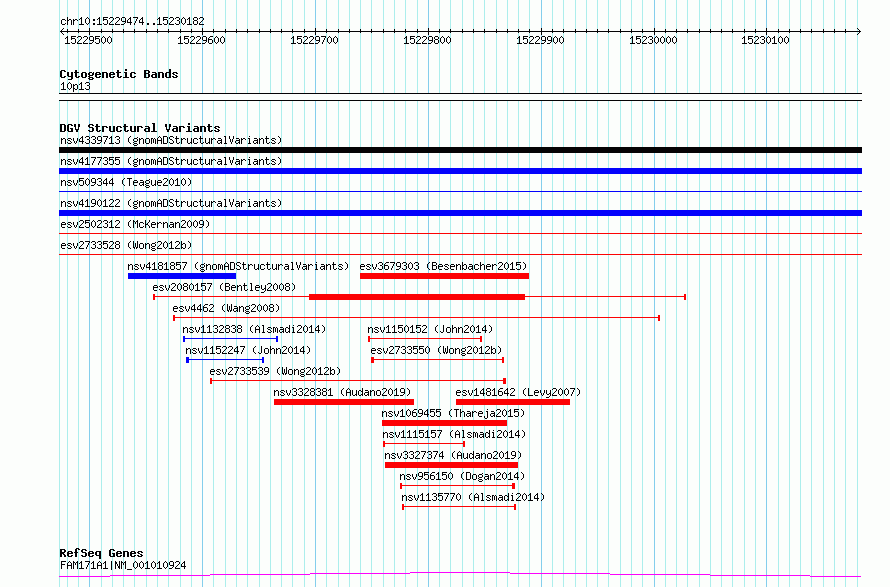Select the 10p13 cytogenetic band label
The image size is (890, 587).
(75, 87)
